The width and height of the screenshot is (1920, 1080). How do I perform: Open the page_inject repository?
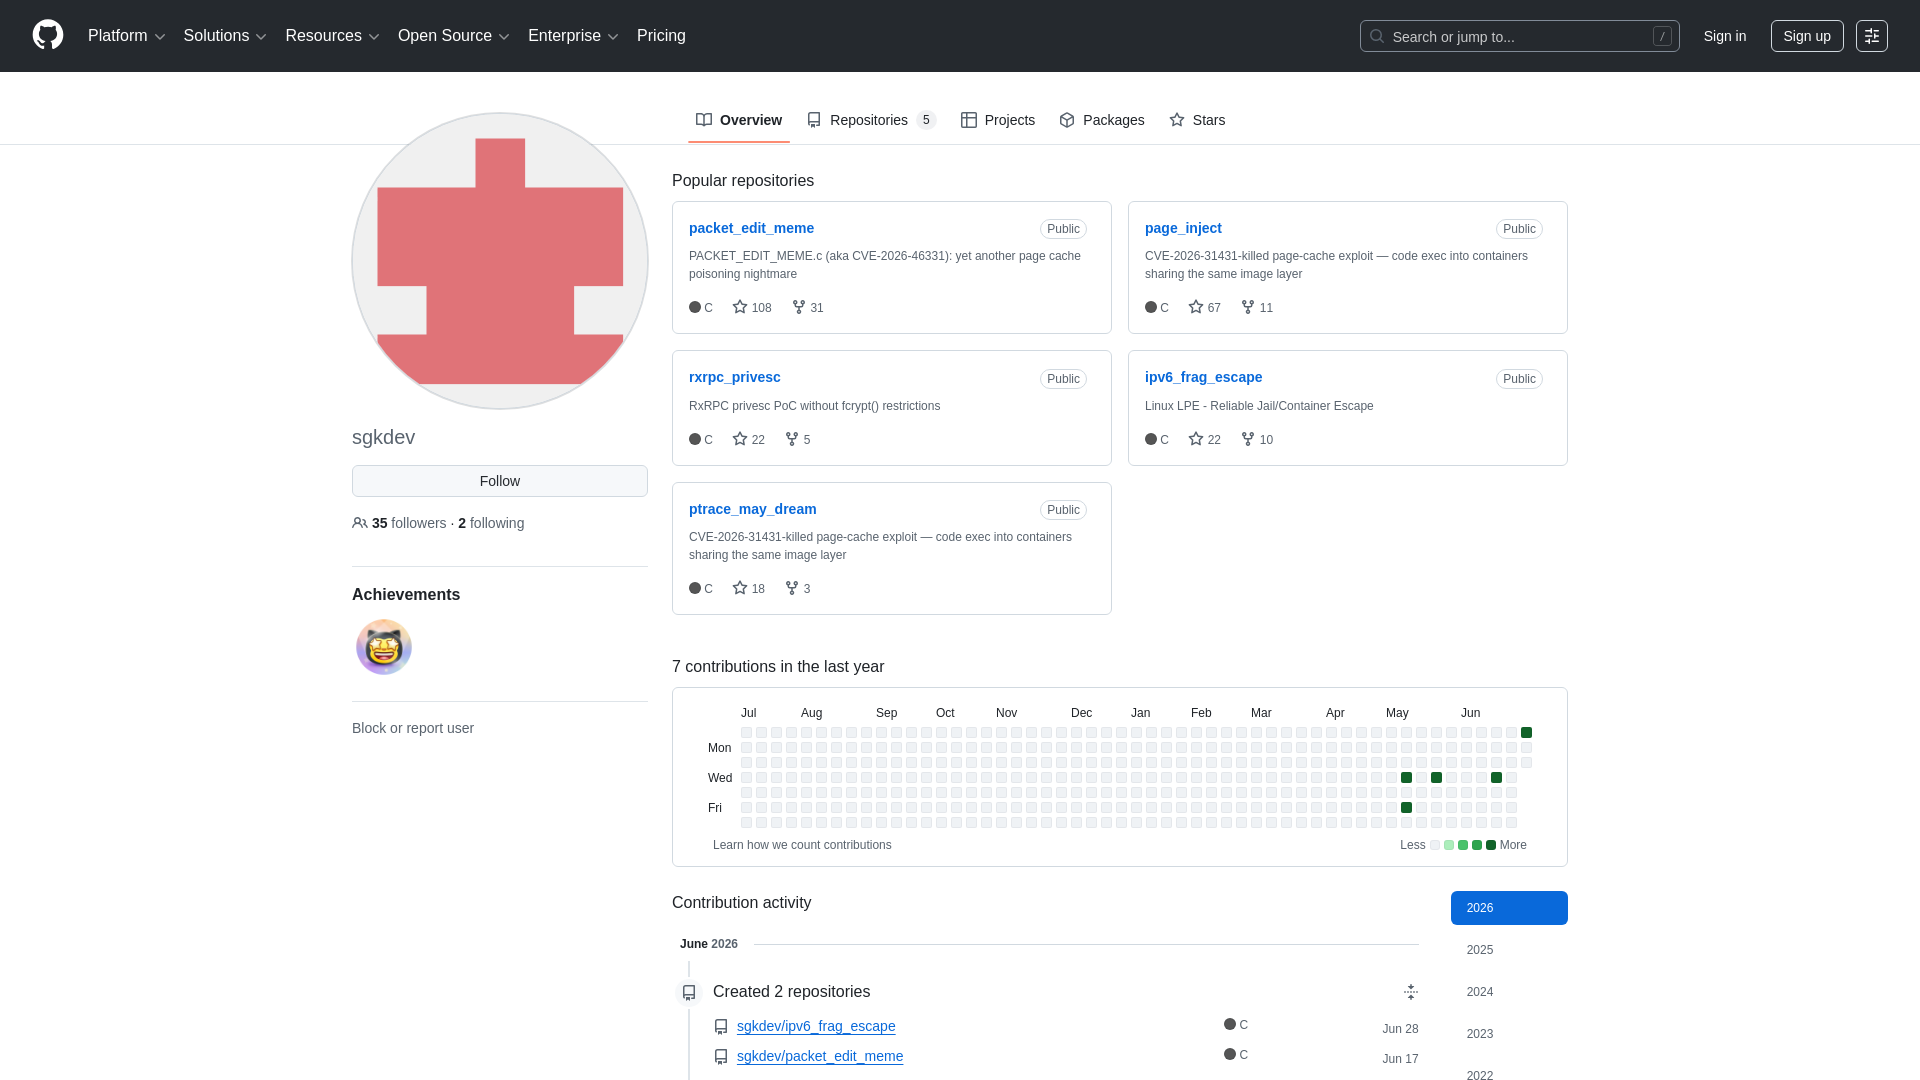pyautogui.click(x=1183, y=228)
